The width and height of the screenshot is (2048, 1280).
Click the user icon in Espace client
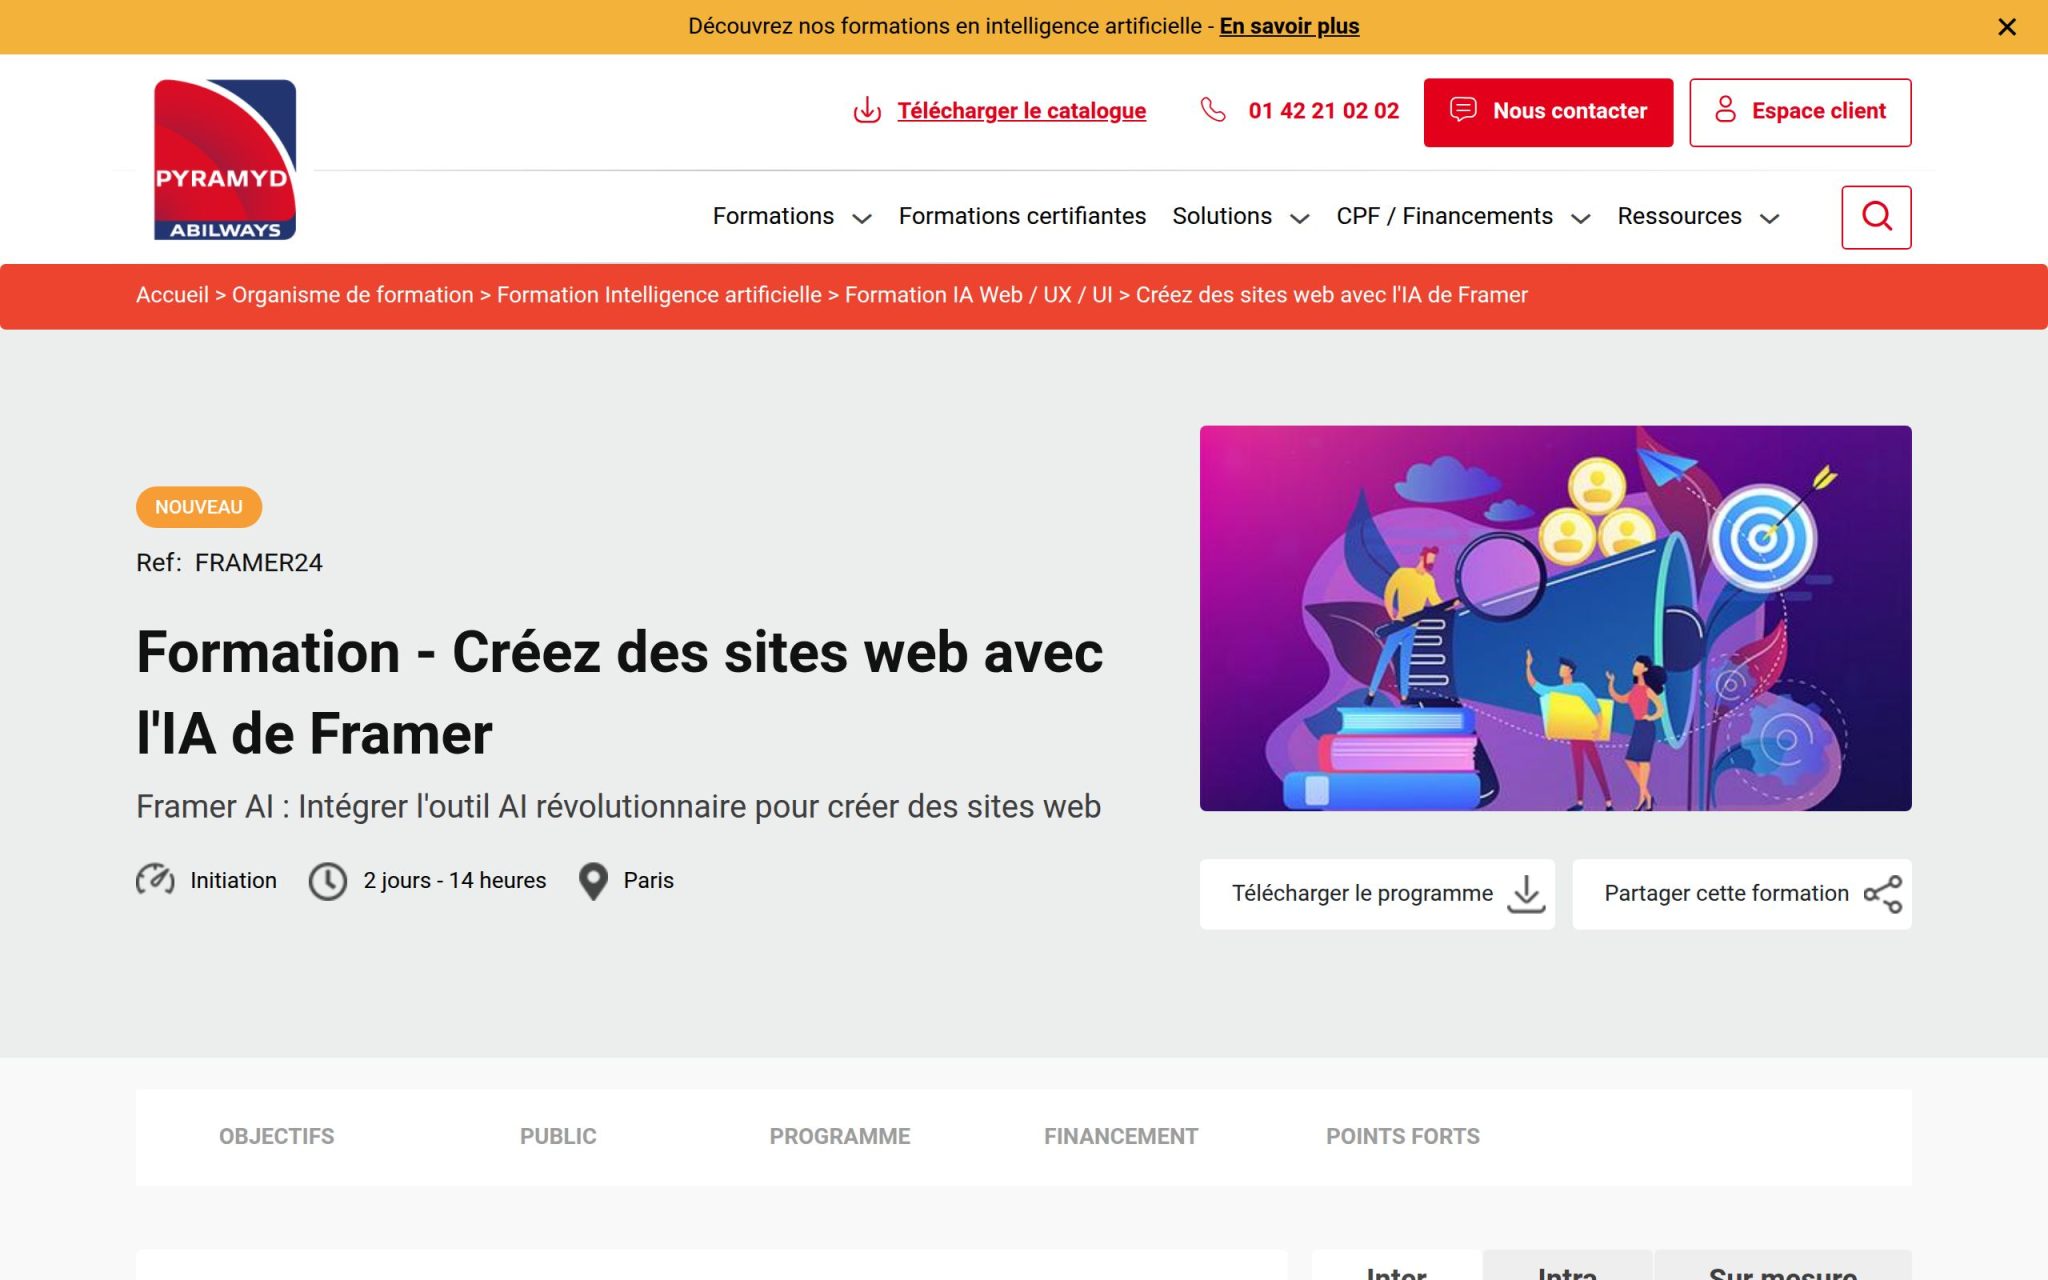[1725, 109]
